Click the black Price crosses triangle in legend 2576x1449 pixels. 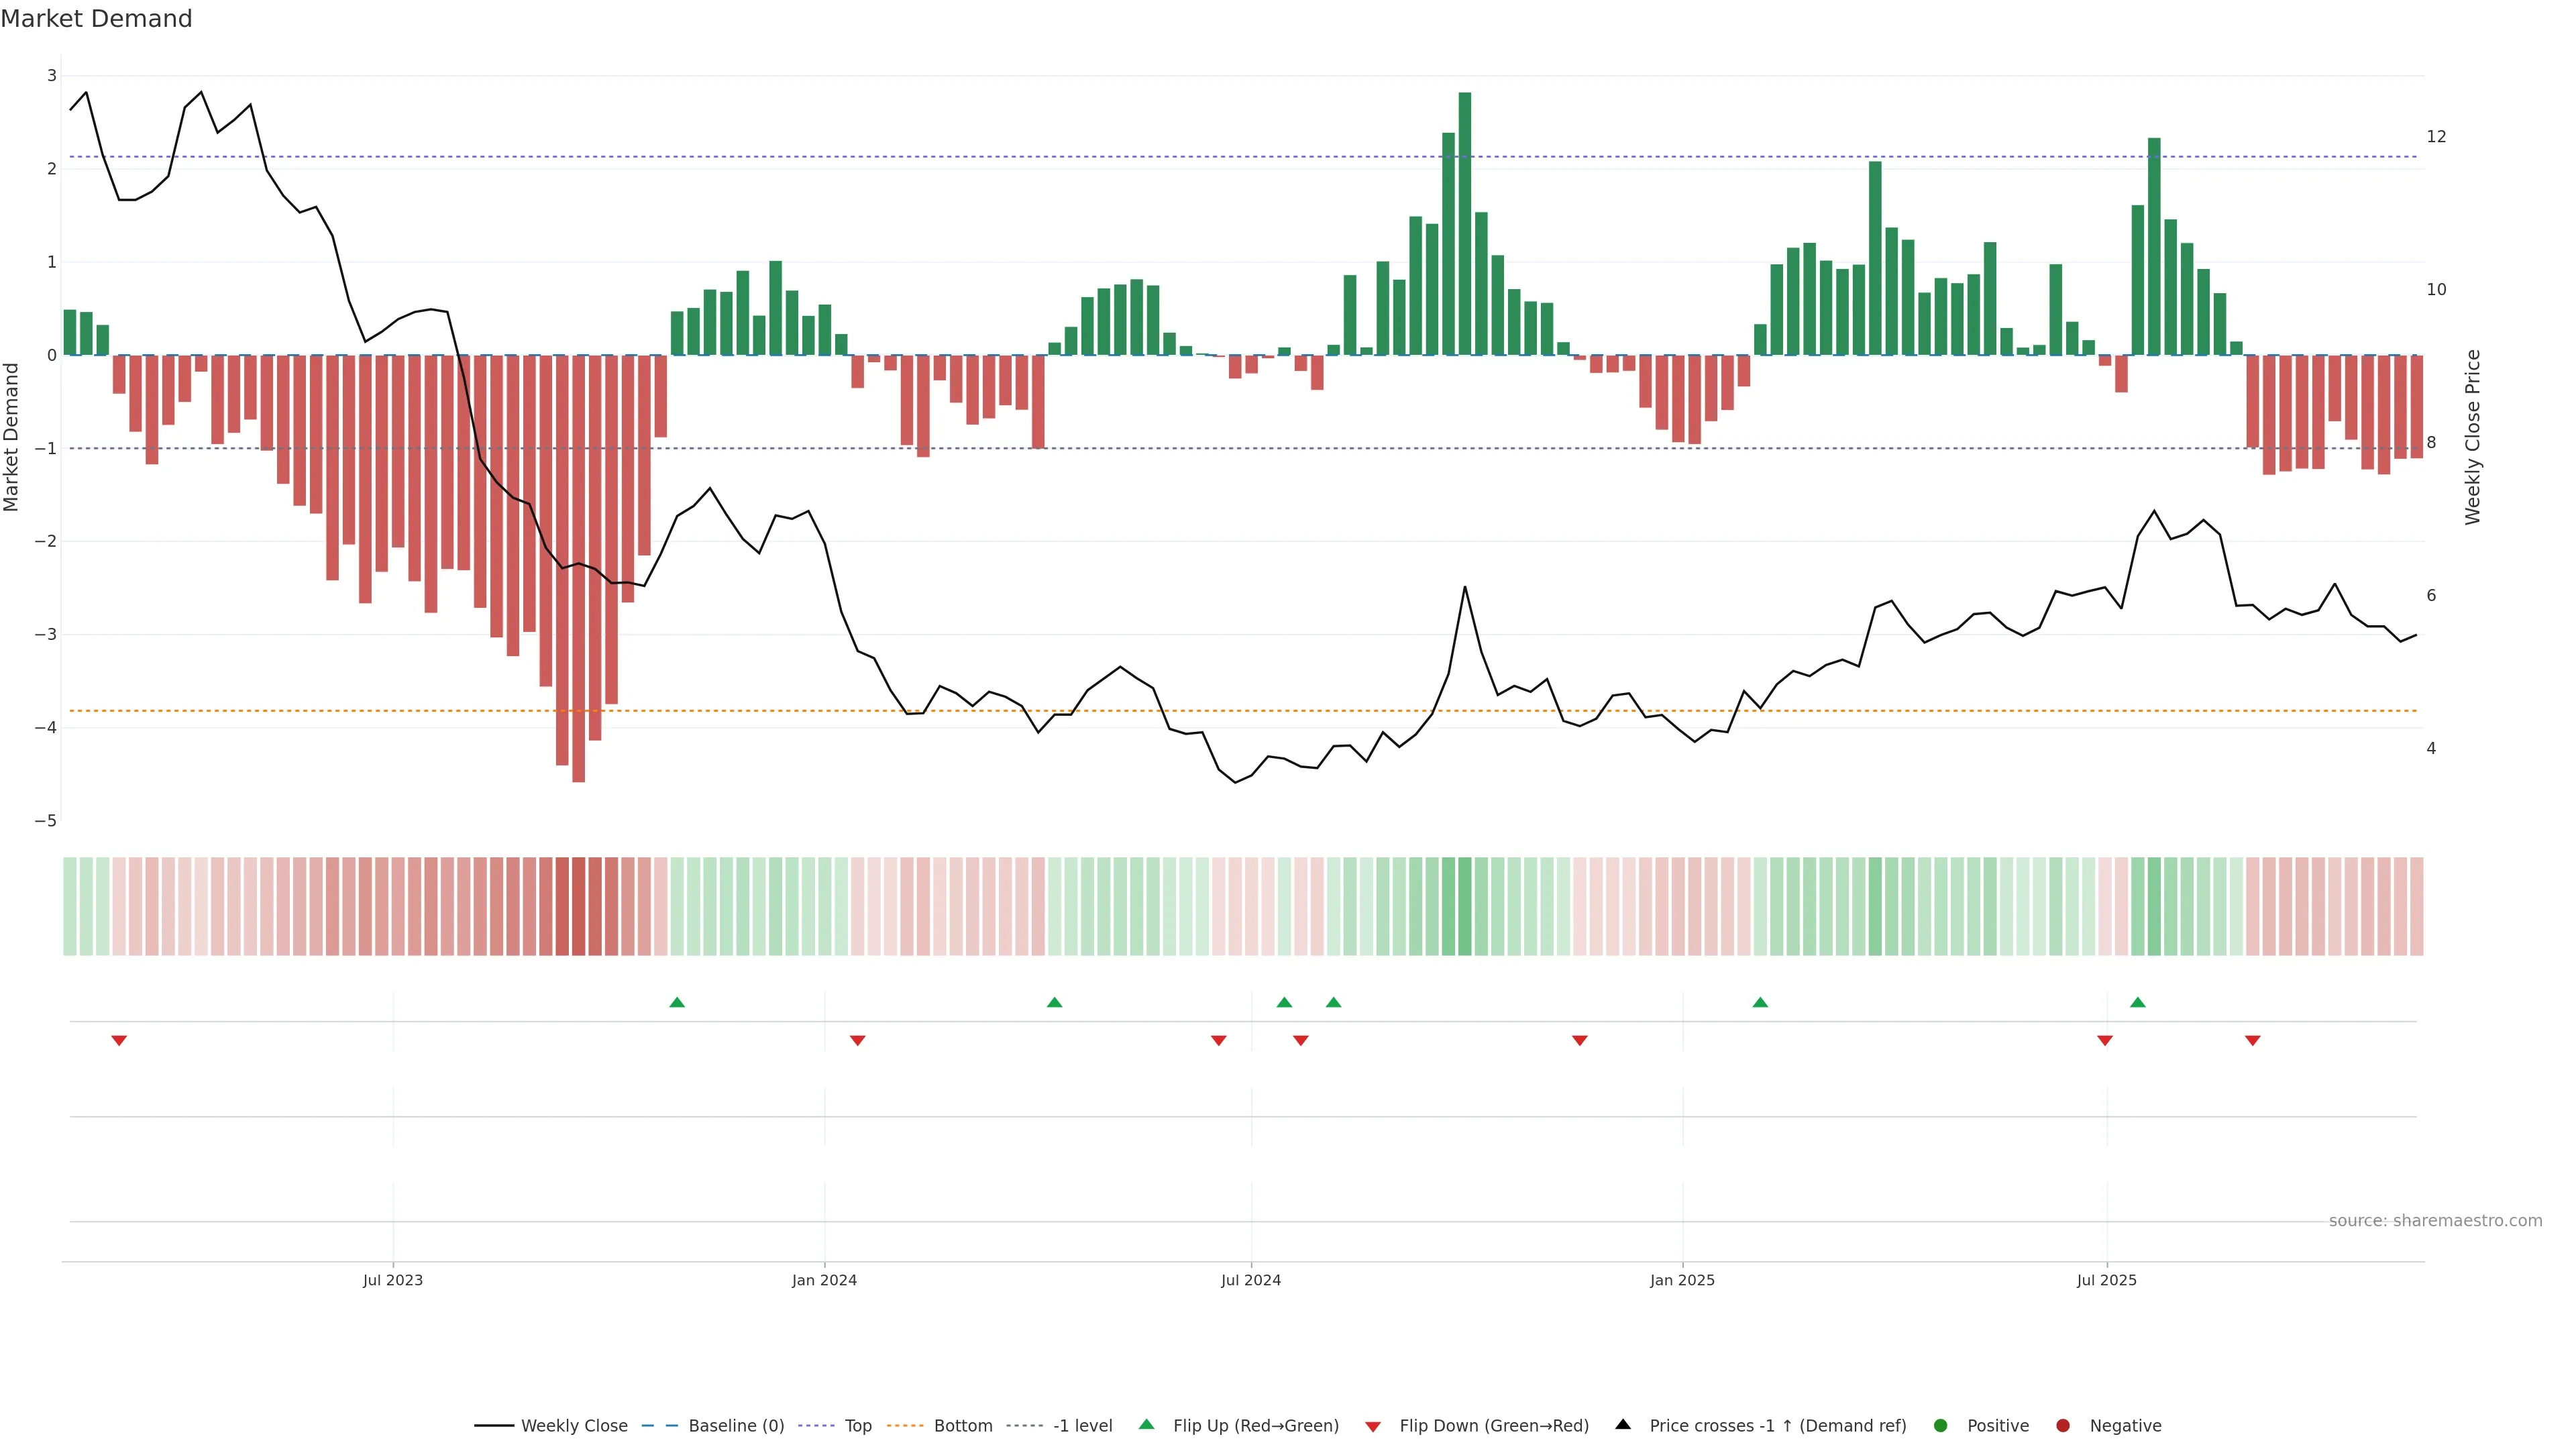[x=1622, y=1424]
